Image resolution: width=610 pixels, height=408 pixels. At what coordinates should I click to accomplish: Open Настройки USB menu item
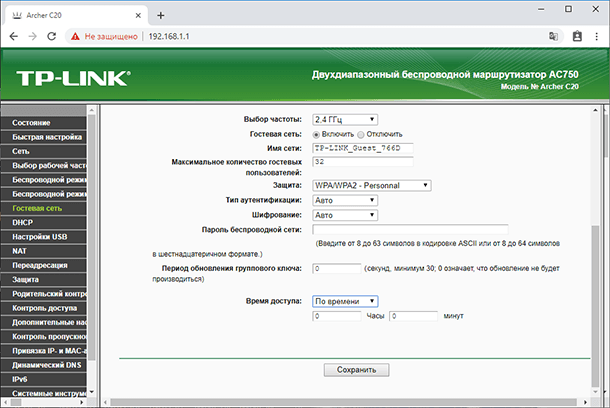(x=44, y=237)
